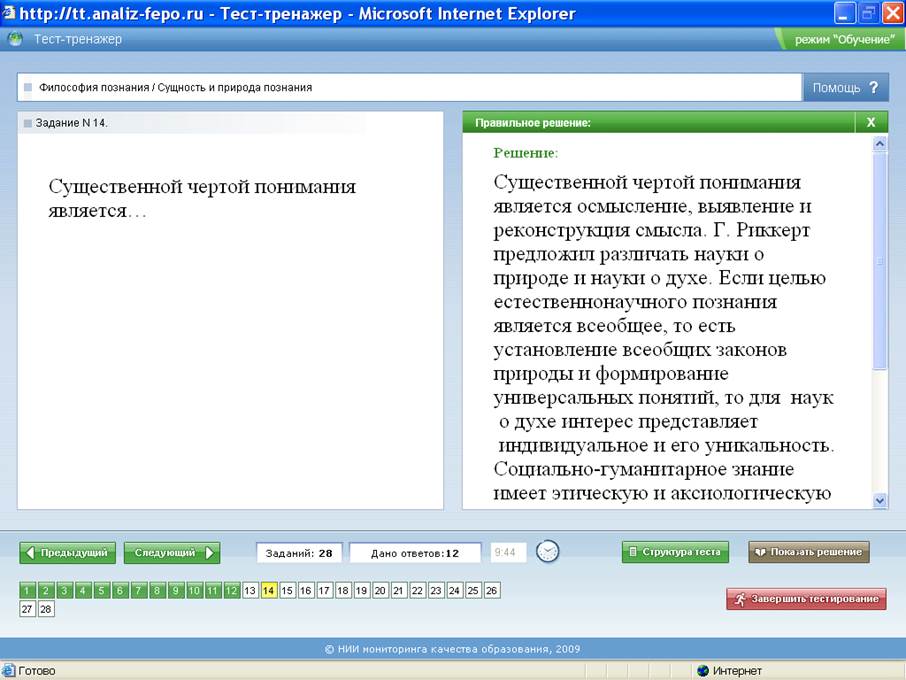Go to next question with Следующий

click(172, 552)
